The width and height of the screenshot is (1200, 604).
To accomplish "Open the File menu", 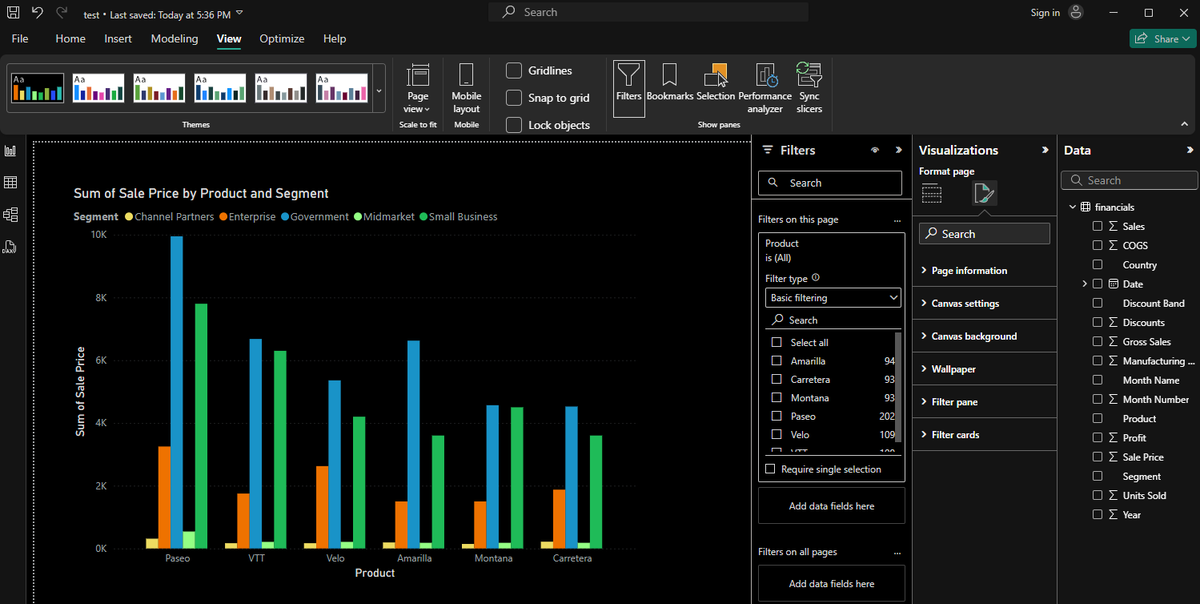I will tap(19, 39).
